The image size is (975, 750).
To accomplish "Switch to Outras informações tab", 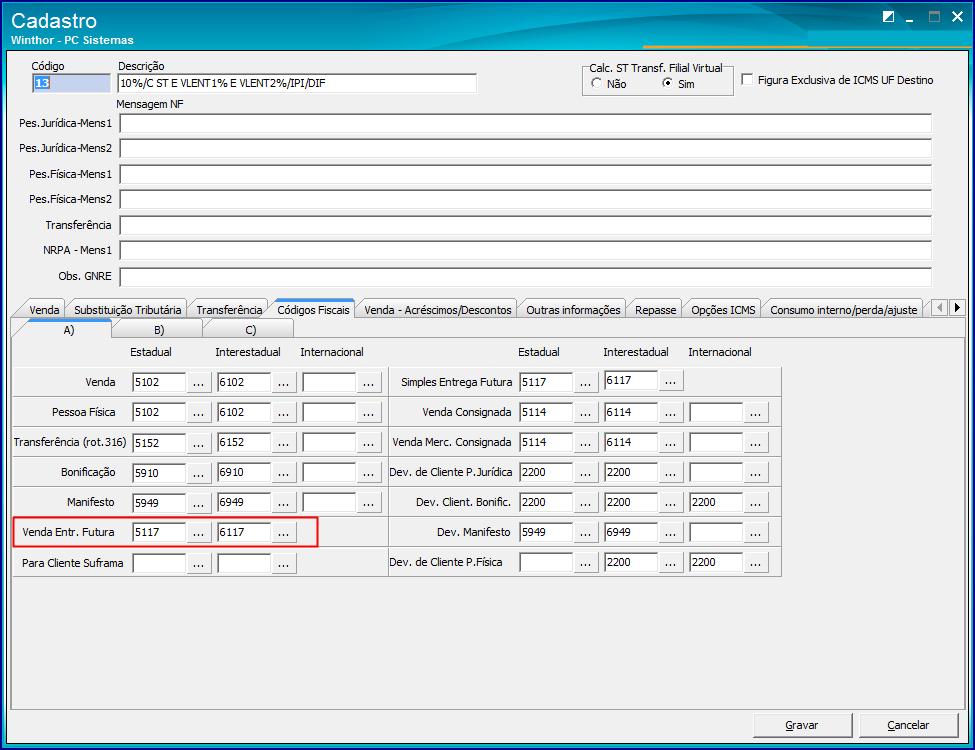I will 573,310.
